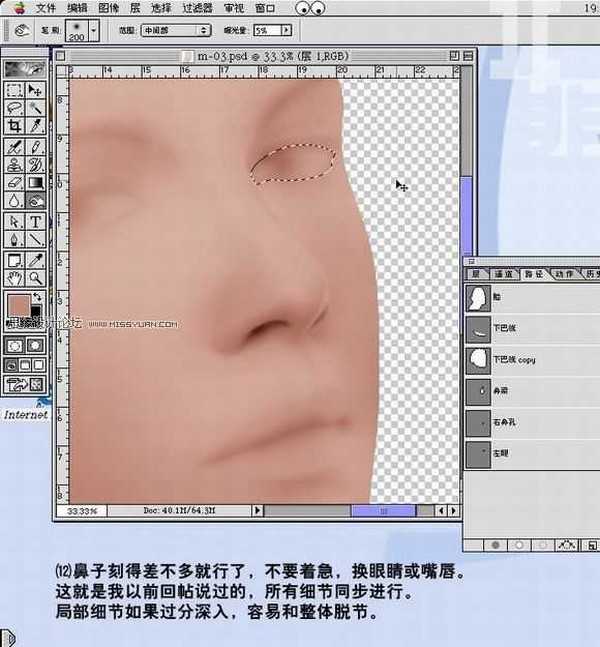Click the 33.33% zoom field
Viewport: 600px width, 647px height.
pyautogui.click(x=83, y=510)
